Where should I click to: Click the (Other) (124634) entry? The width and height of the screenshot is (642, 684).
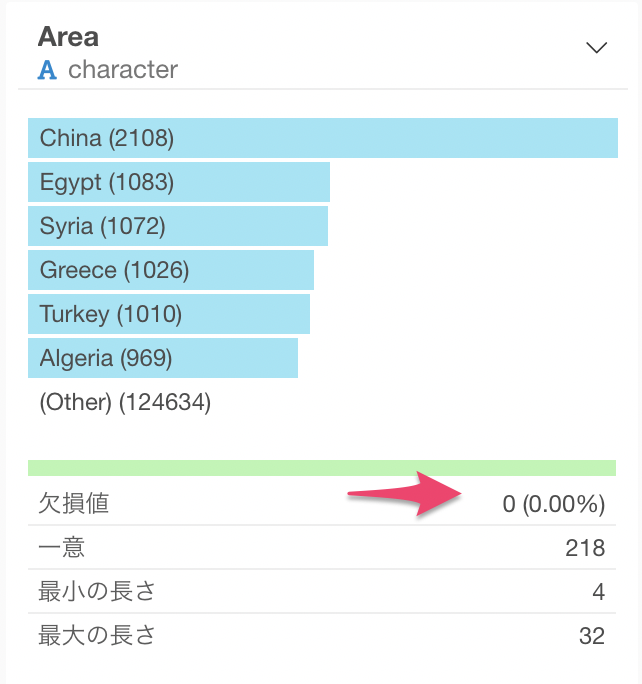point(125,402)
